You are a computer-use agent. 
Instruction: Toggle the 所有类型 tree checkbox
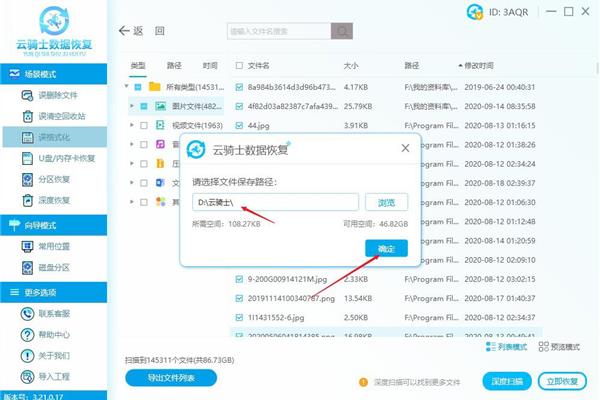(x=138, y=87)
